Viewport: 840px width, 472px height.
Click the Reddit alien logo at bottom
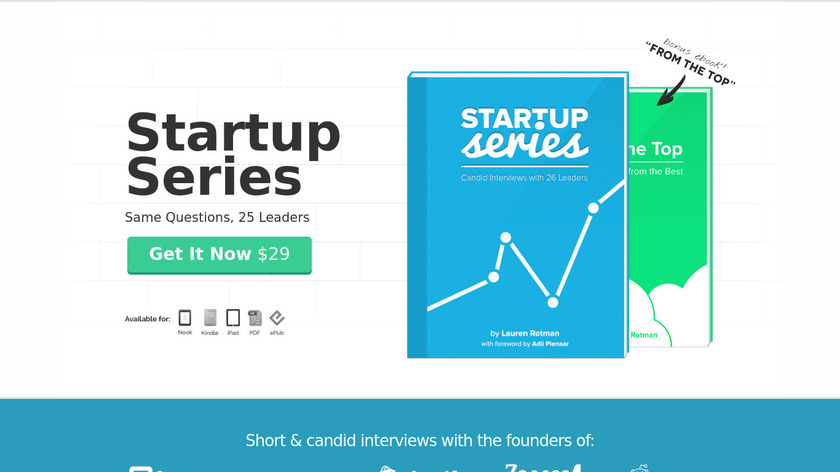[640, 467]
